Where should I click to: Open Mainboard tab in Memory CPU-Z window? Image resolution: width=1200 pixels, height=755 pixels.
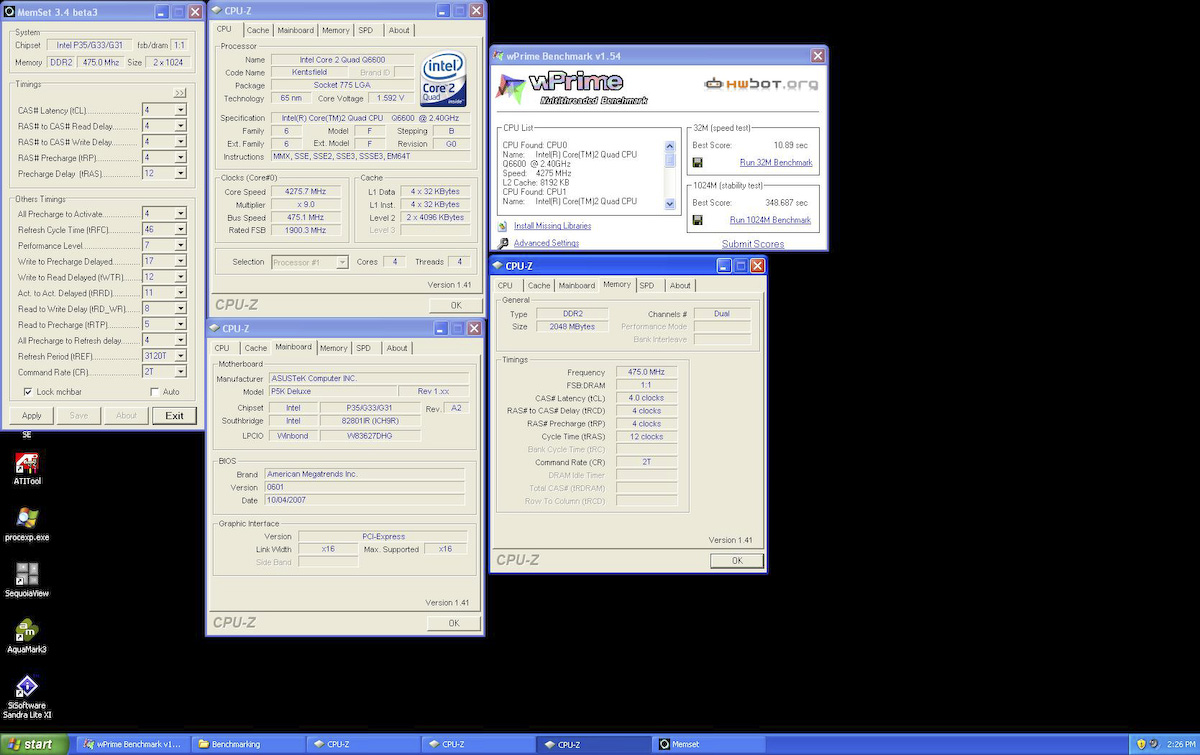[x=577, y=285]
